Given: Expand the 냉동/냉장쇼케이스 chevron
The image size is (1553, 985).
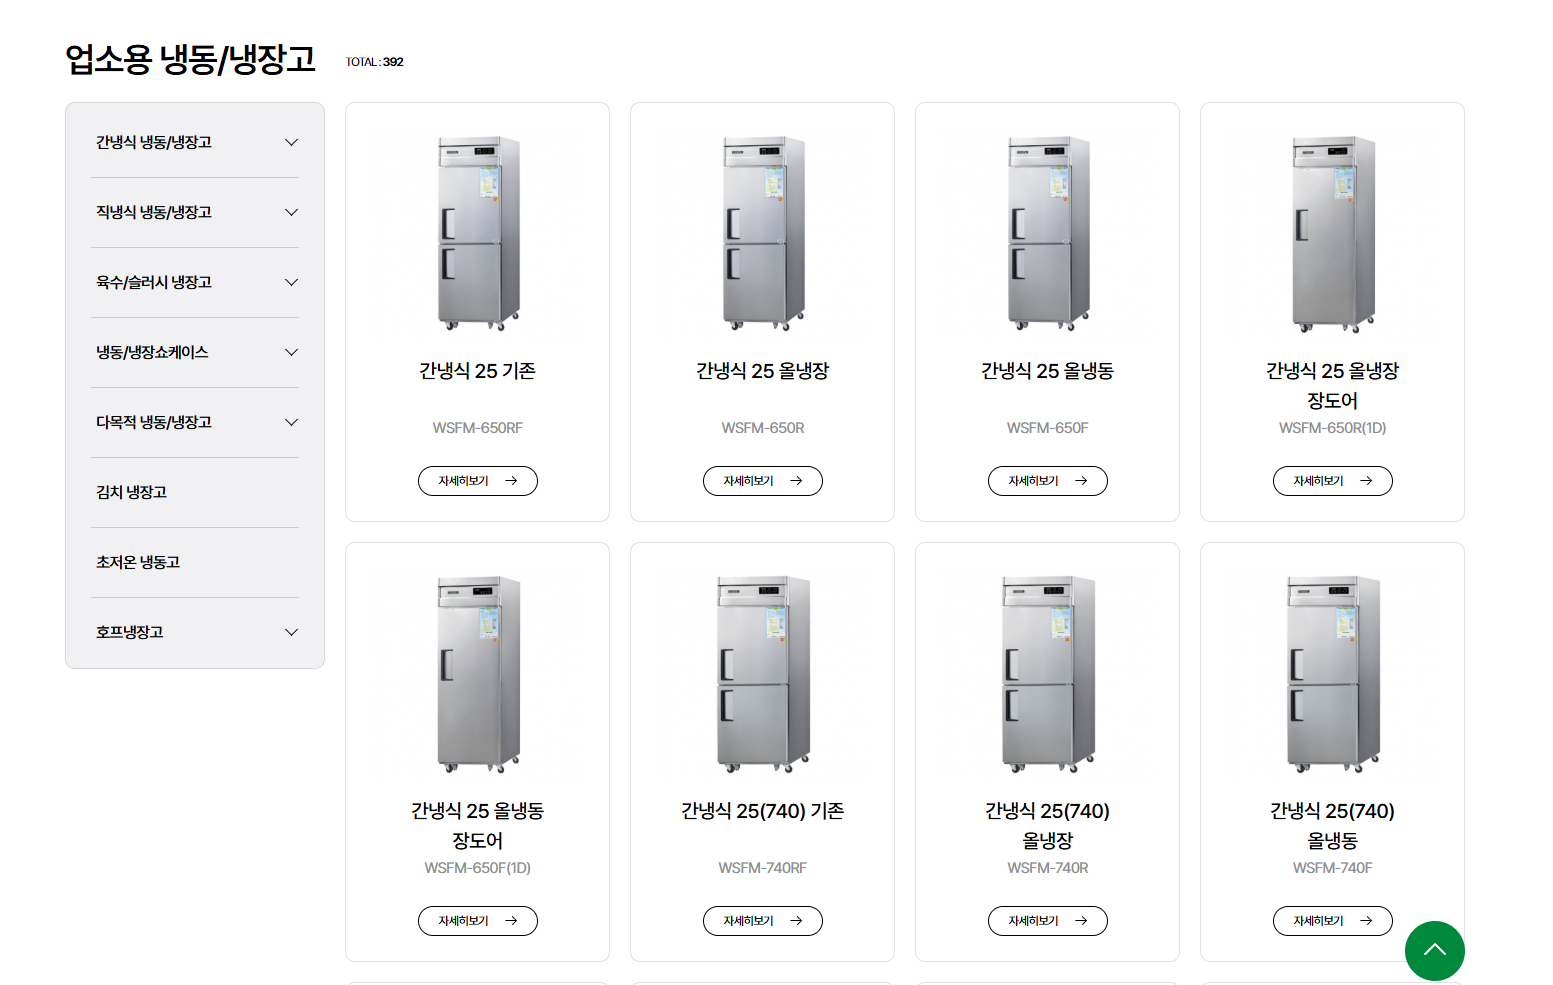Looking at the screenshot, I should pos(292,352).
